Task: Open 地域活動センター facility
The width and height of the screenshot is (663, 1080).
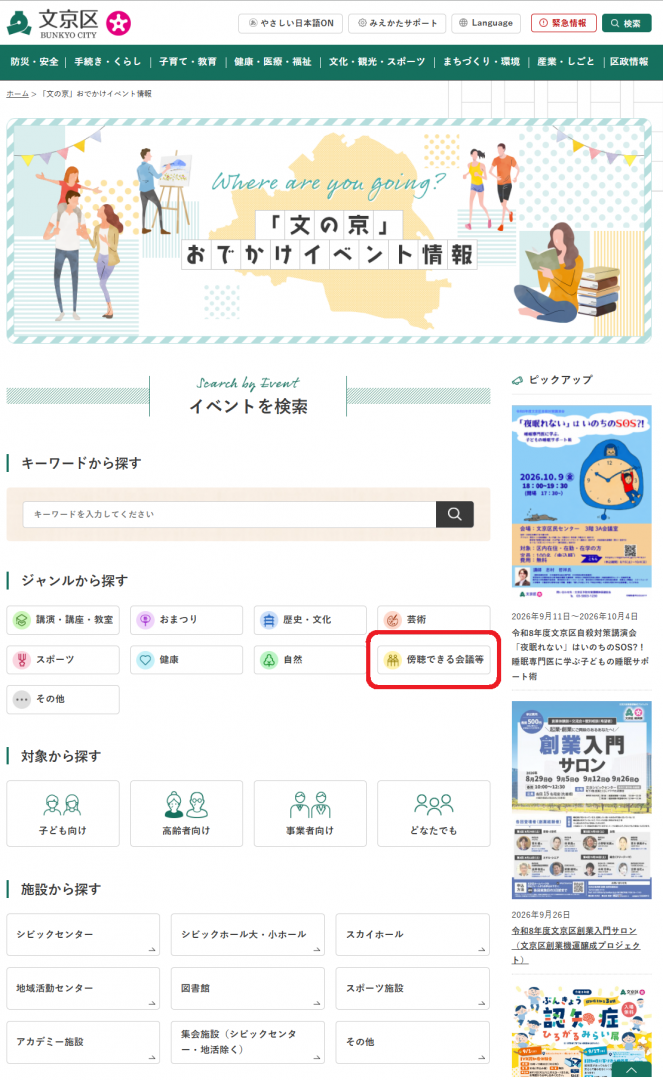Action: click(83, 988)
